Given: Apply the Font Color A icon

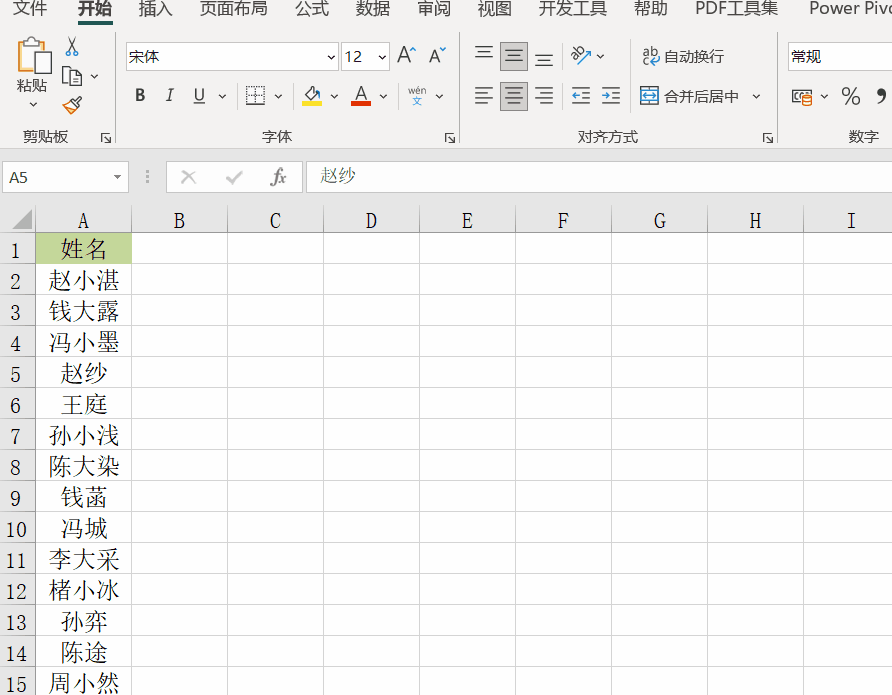Looking at the screenshot, I should pyautogui.click(x=359, y=95).
